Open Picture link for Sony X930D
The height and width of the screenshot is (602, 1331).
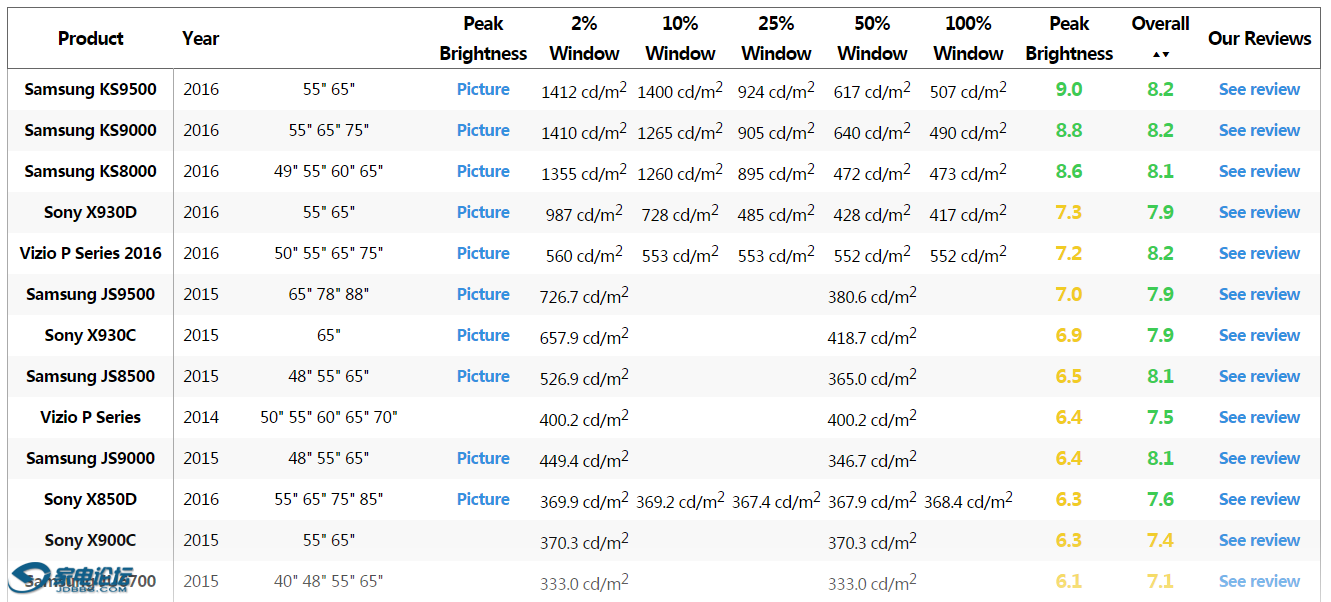483,212
